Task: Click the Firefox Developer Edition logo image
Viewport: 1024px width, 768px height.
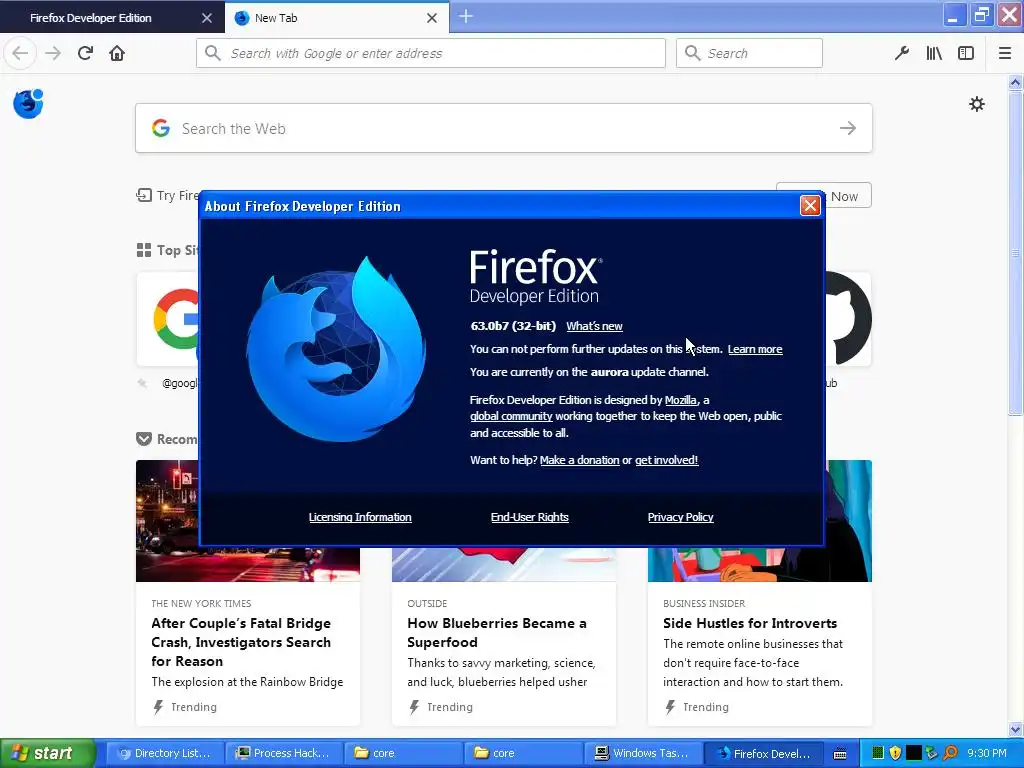Action: 336,349
